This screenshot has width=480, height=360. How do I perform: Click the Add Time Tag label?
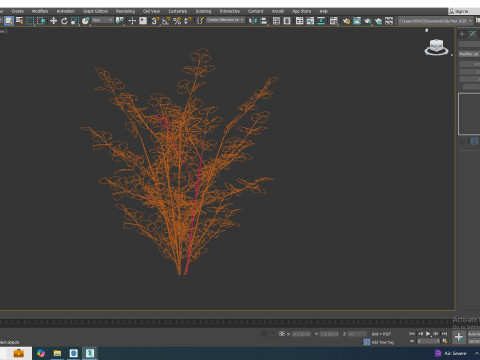coord(383,342)
